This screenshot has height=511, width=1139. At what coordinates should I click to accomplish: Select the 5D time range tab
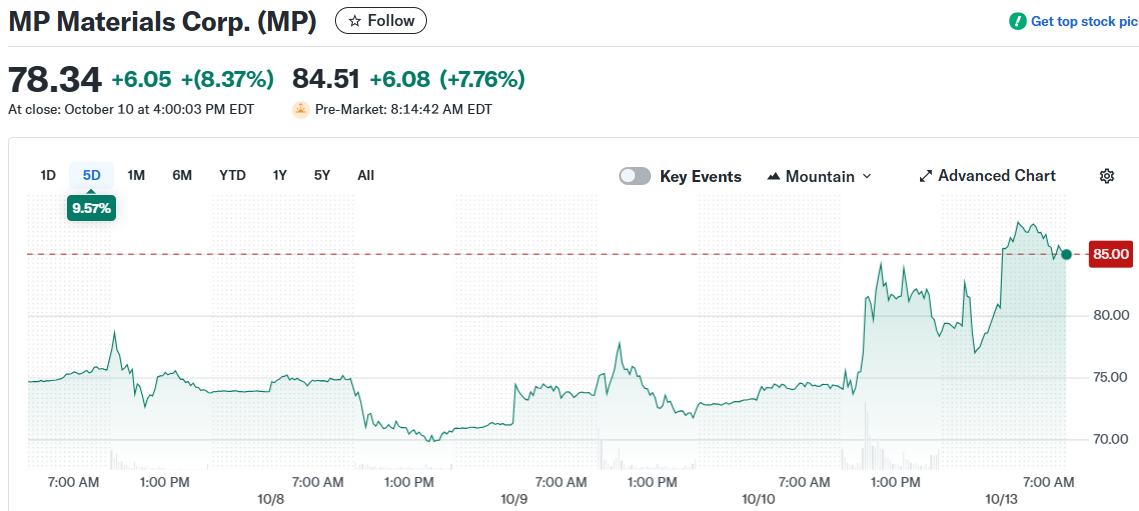pyautogui.click(x=92, y=175)
